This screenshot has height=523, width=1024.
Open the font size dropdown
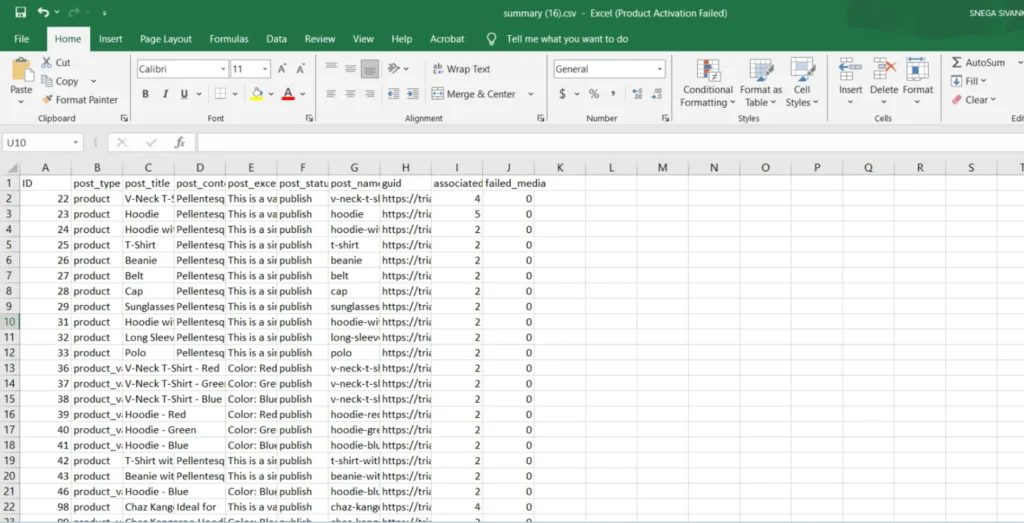pos(263,69)
